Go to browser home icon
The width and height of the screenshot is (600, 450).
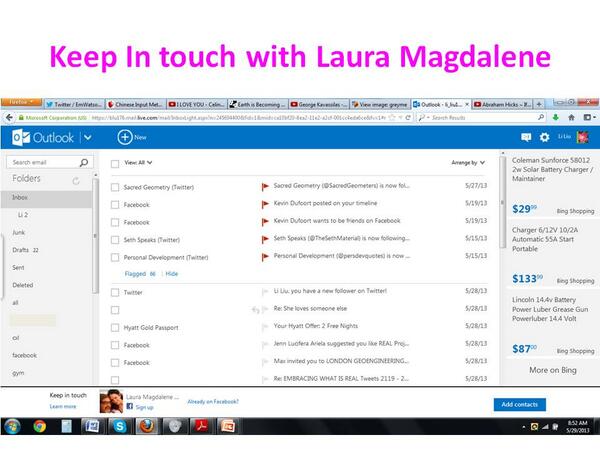click(571, 117)
